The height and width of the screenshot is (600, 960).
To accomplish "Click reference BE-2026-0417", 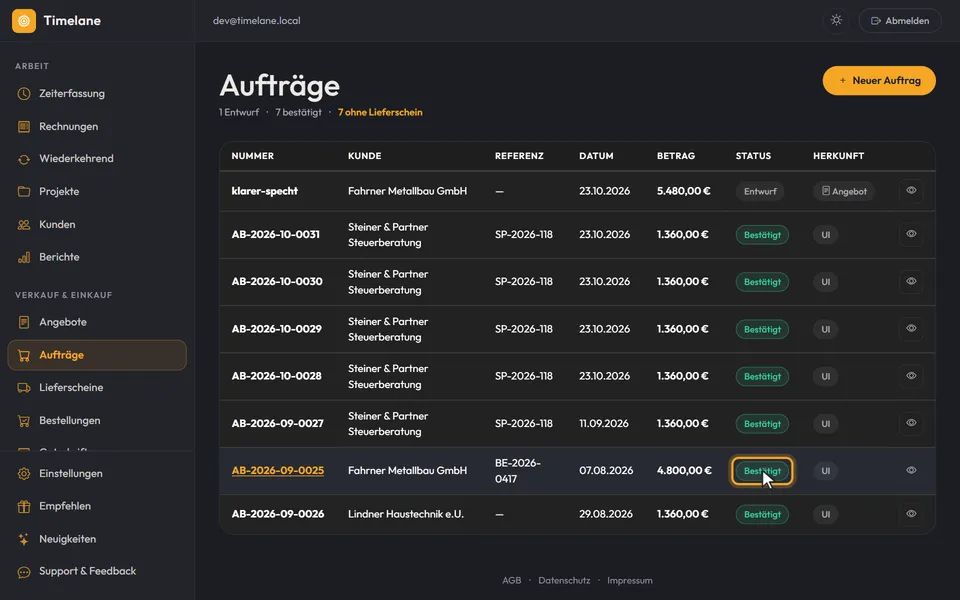I will 517,471.
